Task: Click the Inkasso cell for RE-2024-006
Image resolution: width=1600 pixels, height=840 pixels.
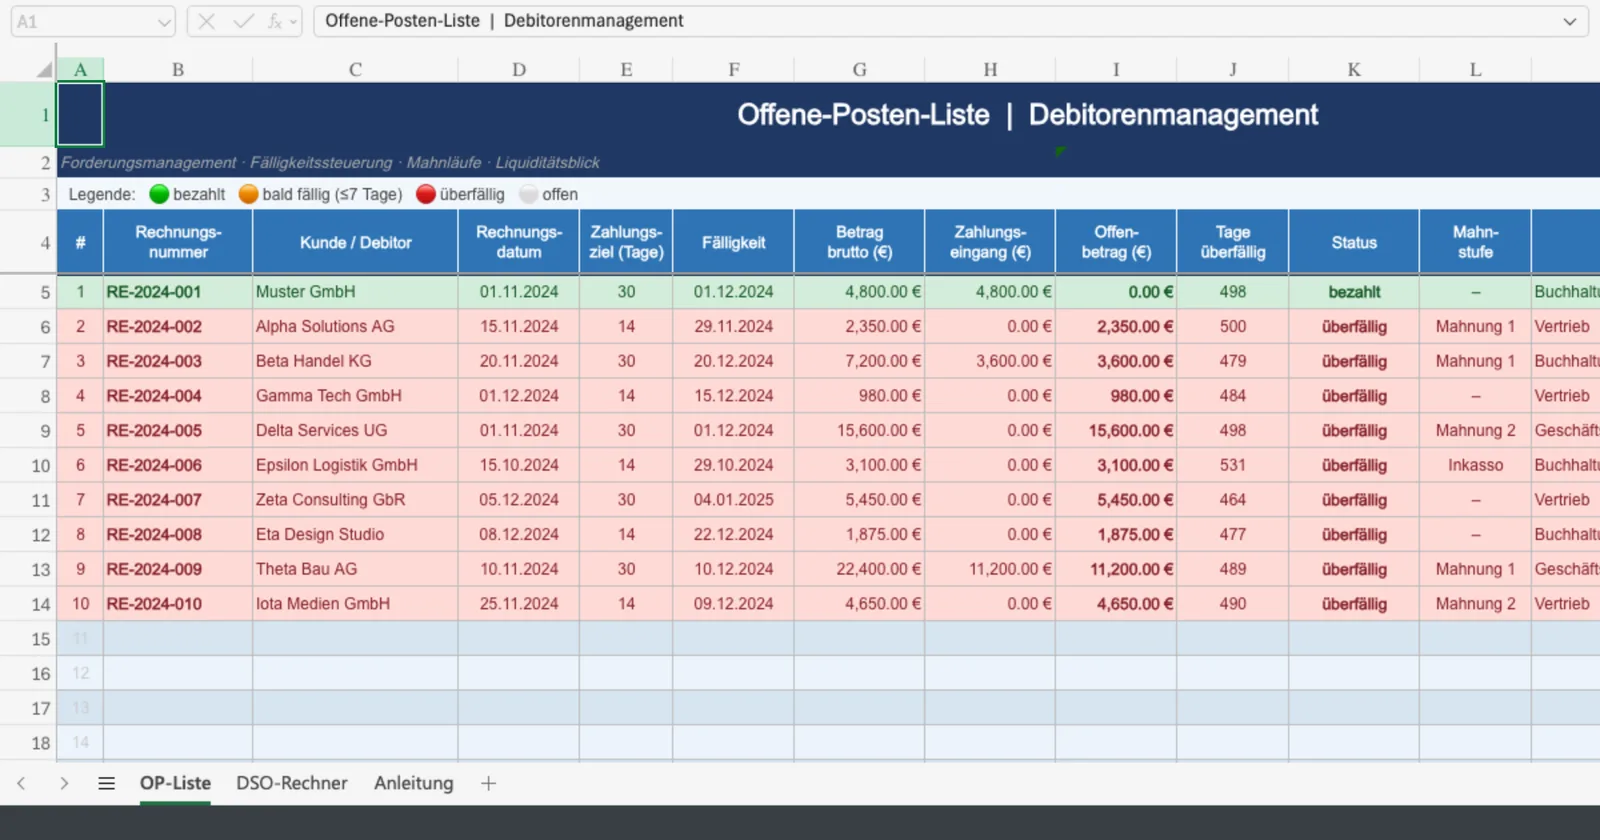Action: (1475, 465)
